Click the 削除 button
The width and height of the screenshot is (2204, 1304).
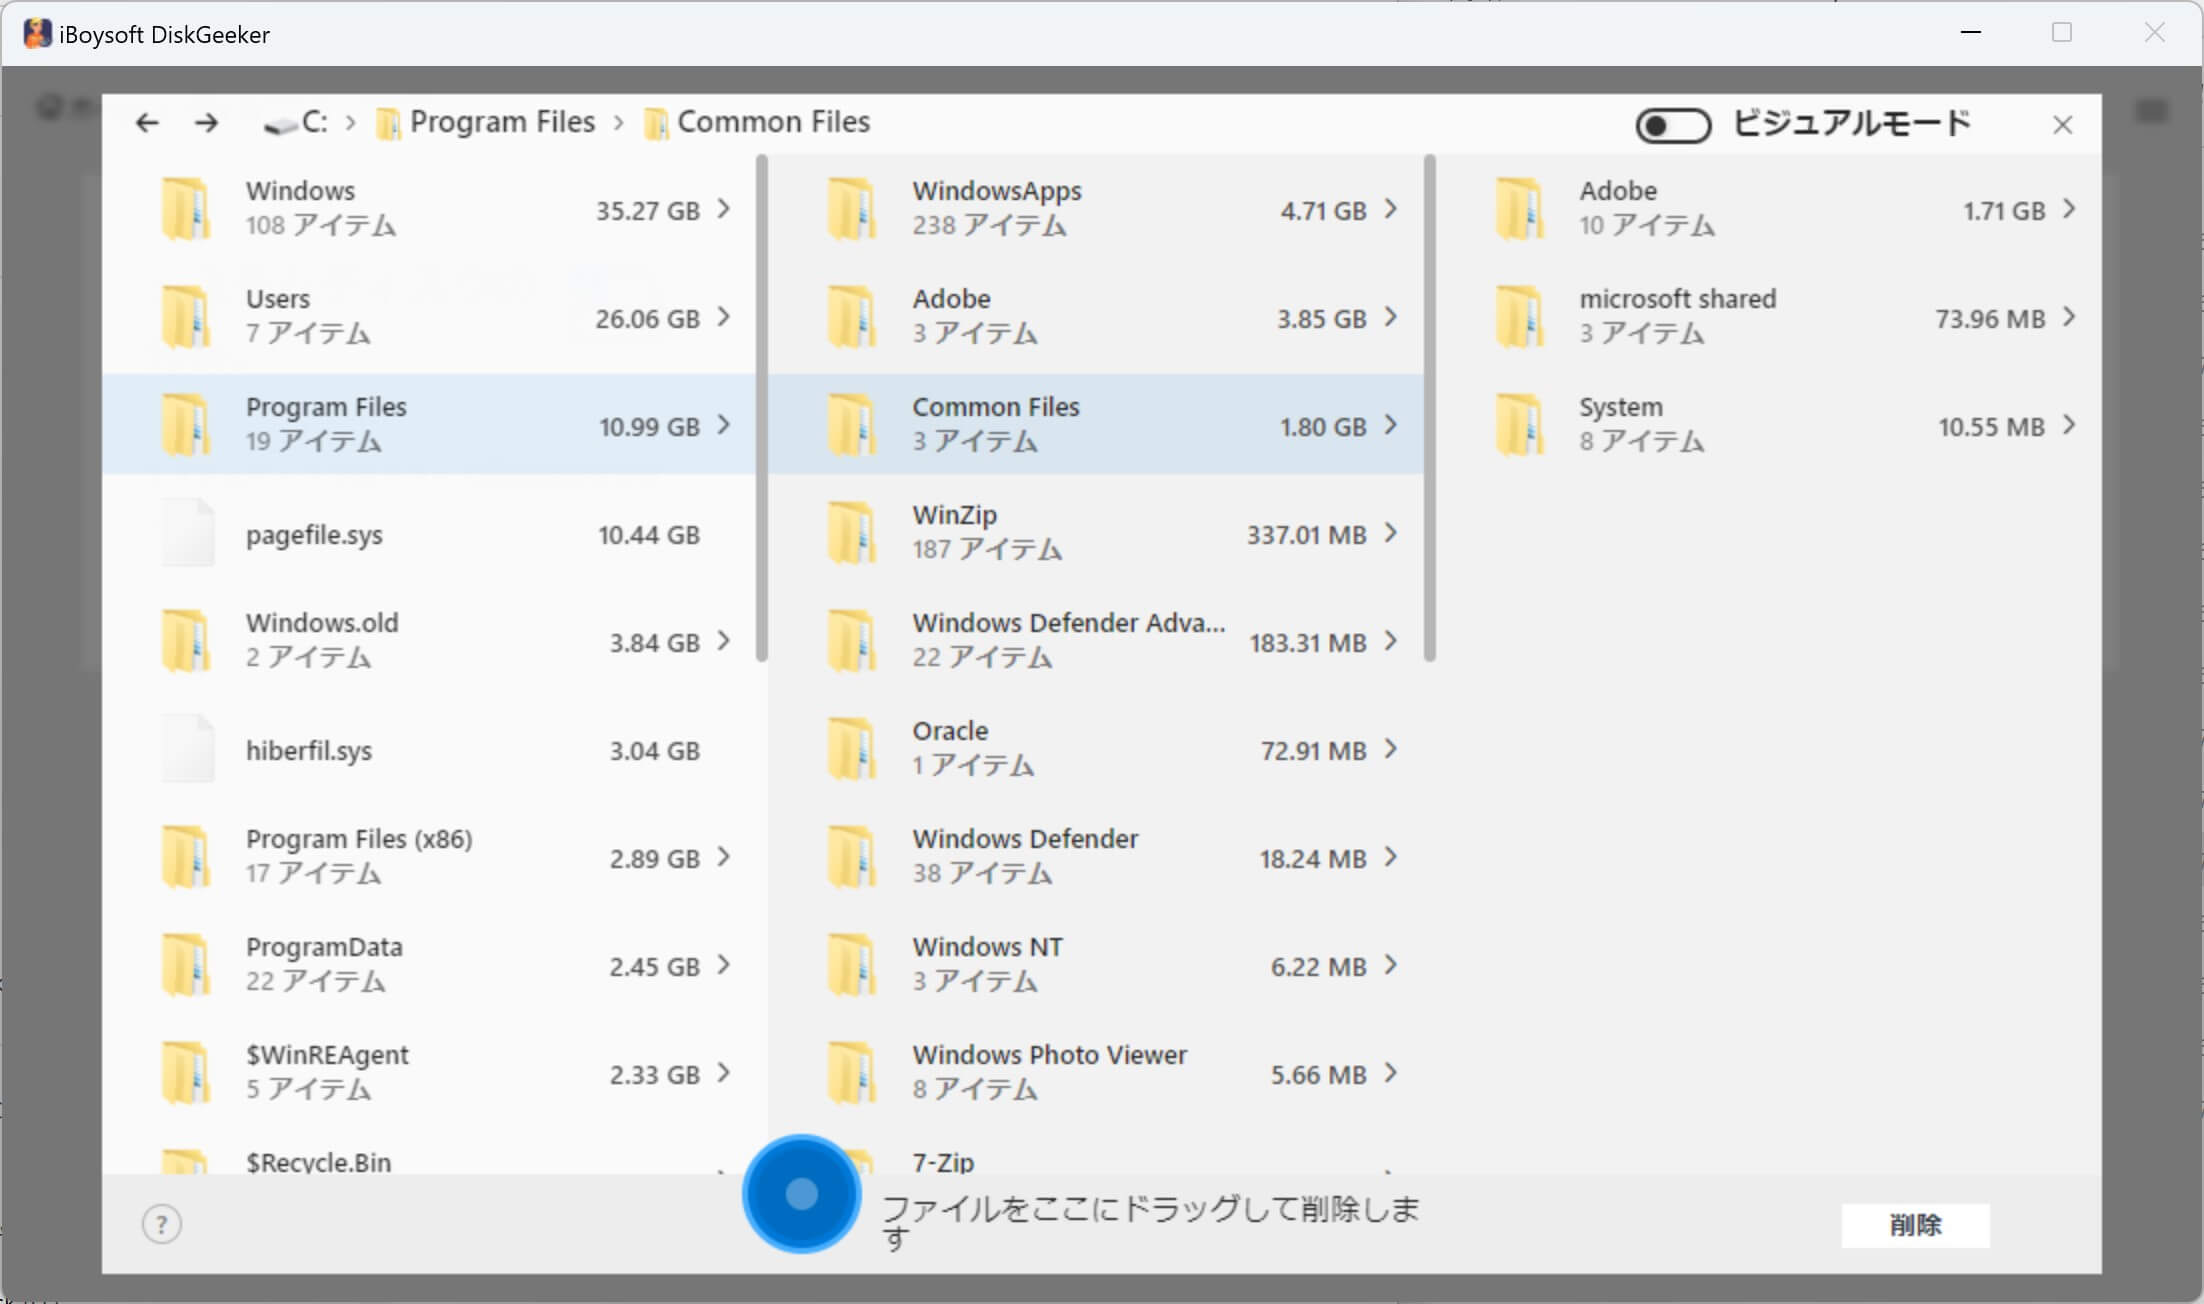(1915, 1225)
